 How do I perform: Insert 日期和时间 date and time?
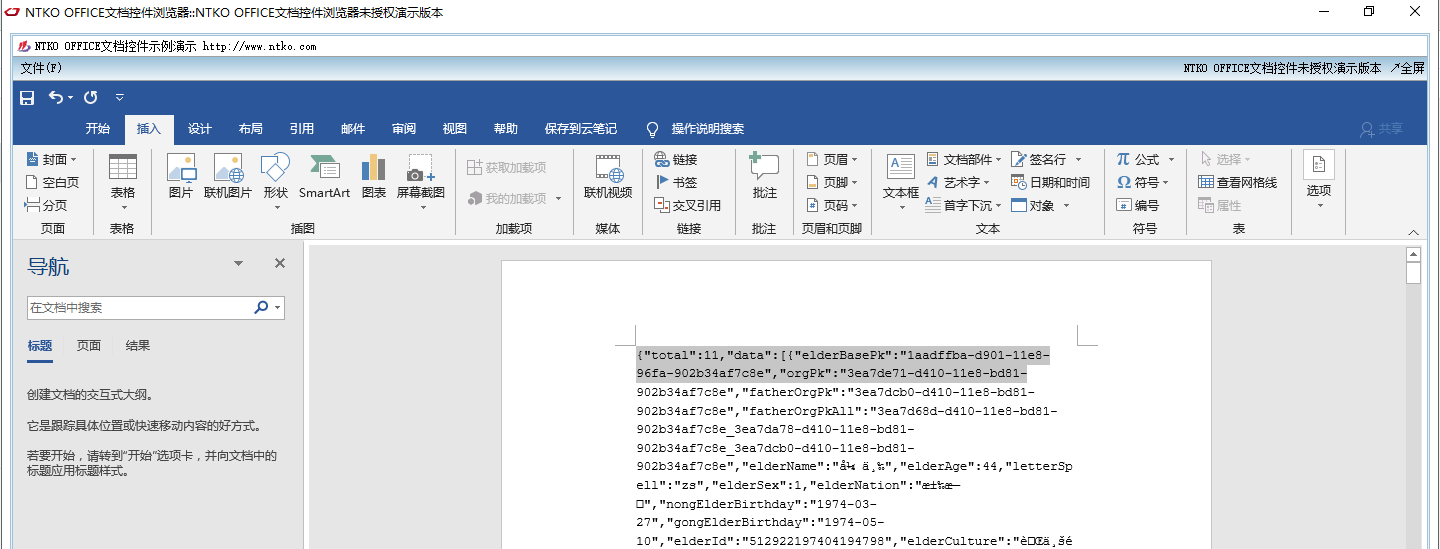click(1050, 183)
